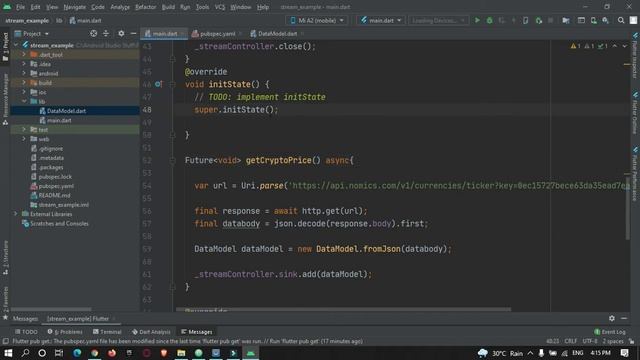Toggle Resource Manager side panel
The height and width of the screenshot is (360, 640).
coord(5,99)
